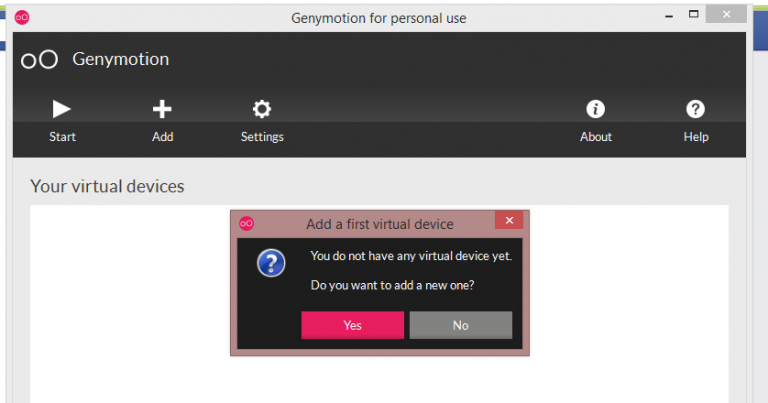Image resolution: width=768 pixels, height=403 pixels.
Task: Click the Help question mark icon
Action: point(695,109)
